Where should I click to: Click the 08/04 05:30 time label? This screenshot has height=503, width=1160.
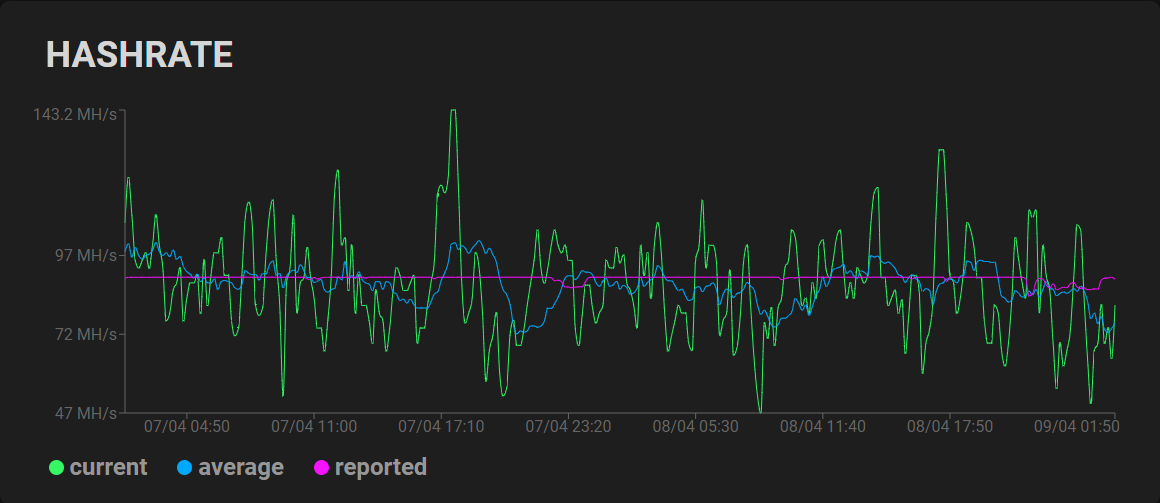[x=695, y=427]
